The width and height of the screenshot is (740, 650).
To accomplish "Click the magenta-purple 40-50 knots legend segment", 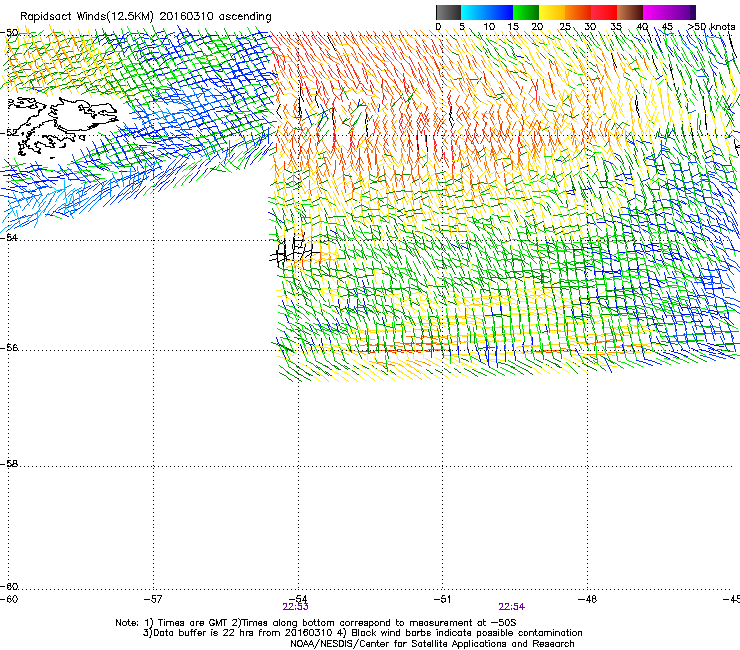I will (669, 12).
